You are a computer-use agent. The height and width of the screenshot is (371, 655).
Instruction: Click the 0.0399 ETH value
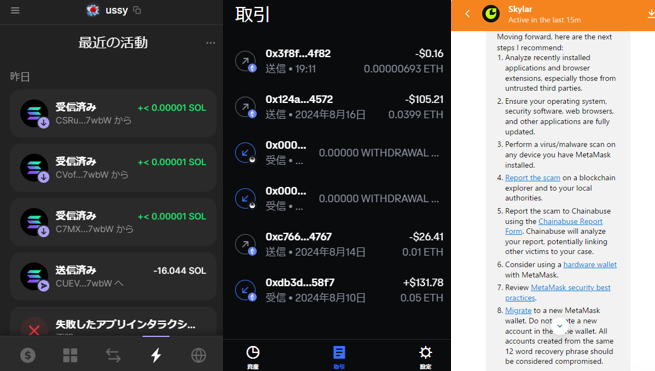coord(416,114)
